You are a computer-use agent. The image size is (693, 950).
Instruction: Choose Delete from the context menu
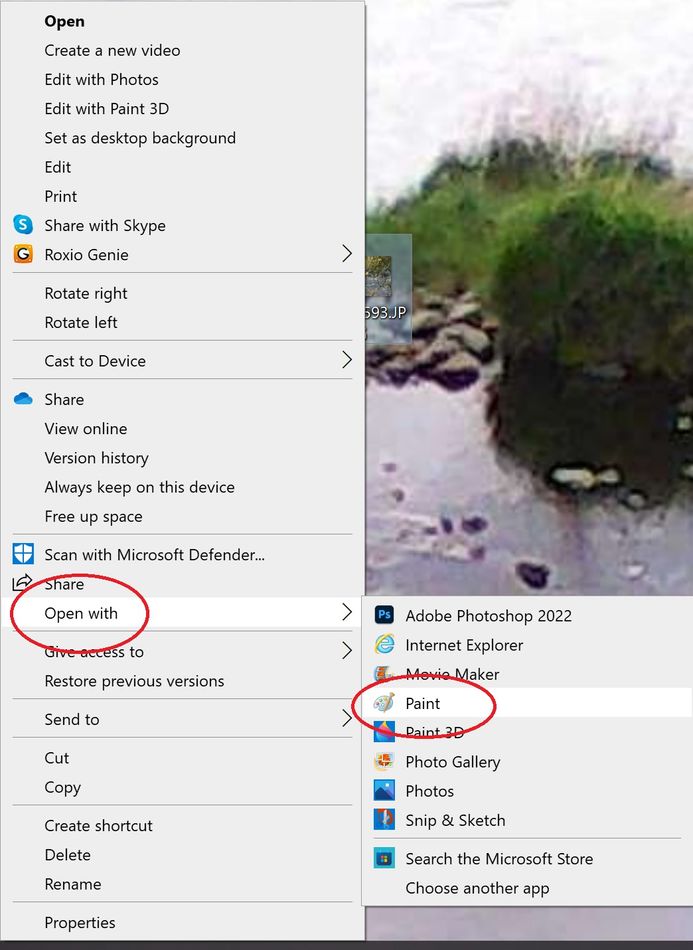click(67, 855)
